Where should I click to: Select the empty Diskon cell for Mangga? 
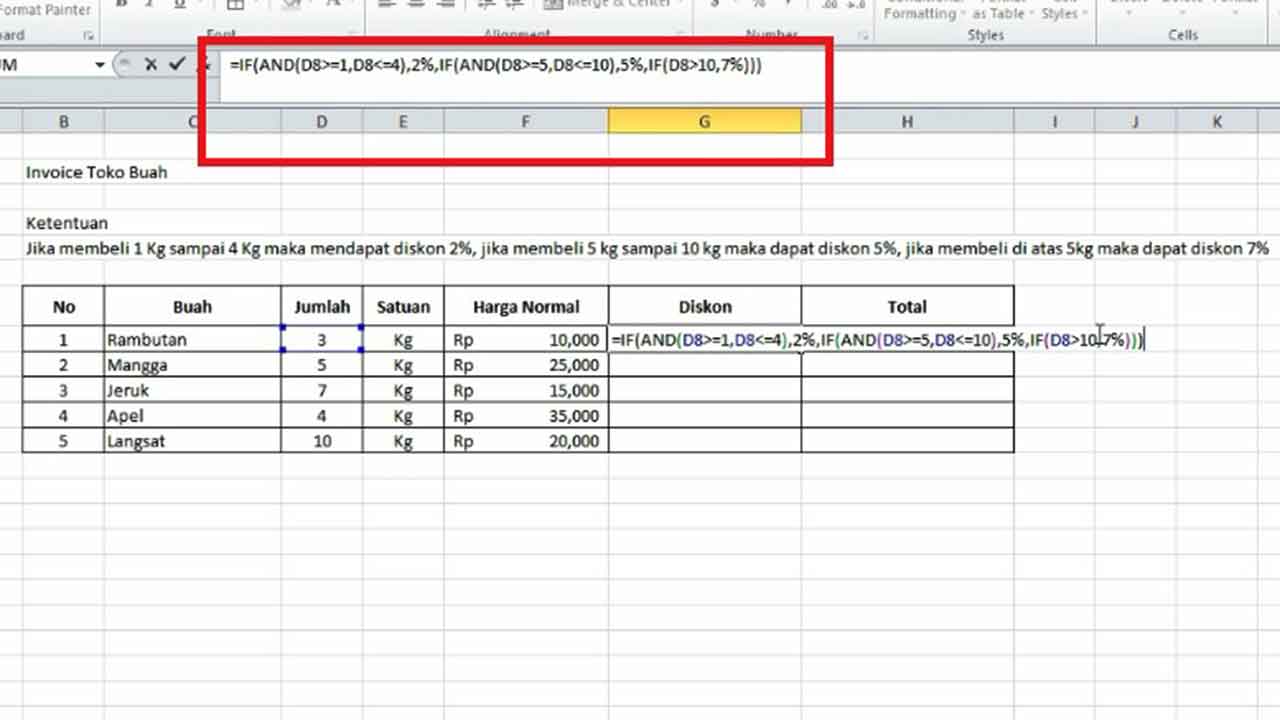pos(704,365)
